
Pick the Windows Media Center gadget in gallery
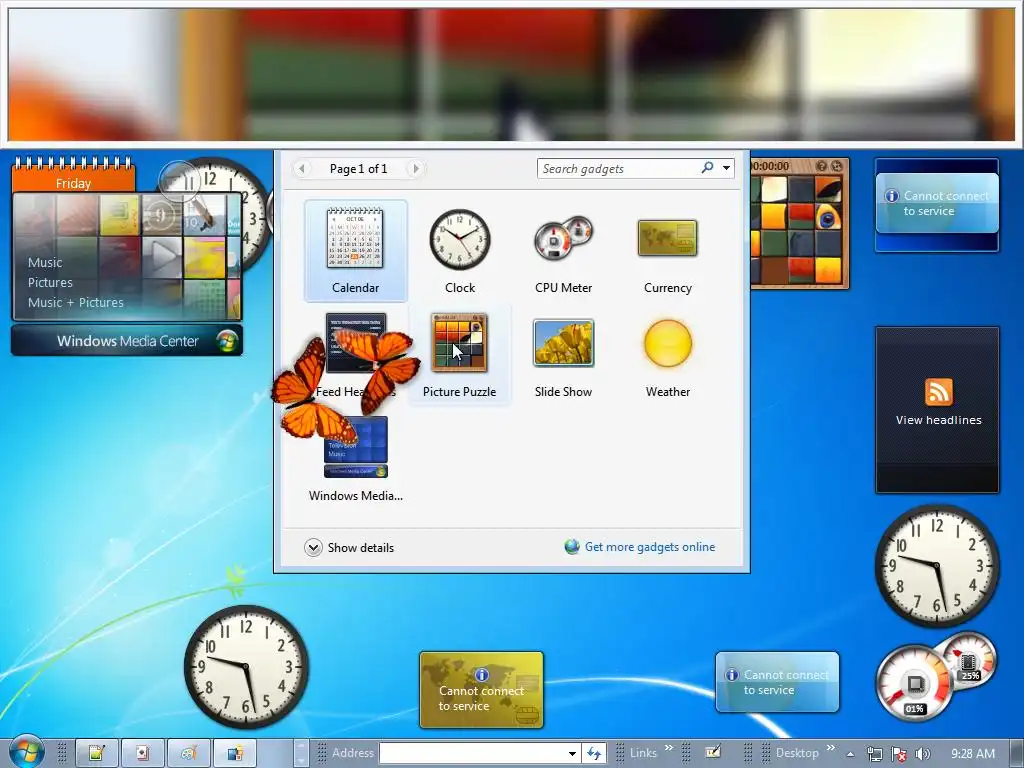click(355, 458)
